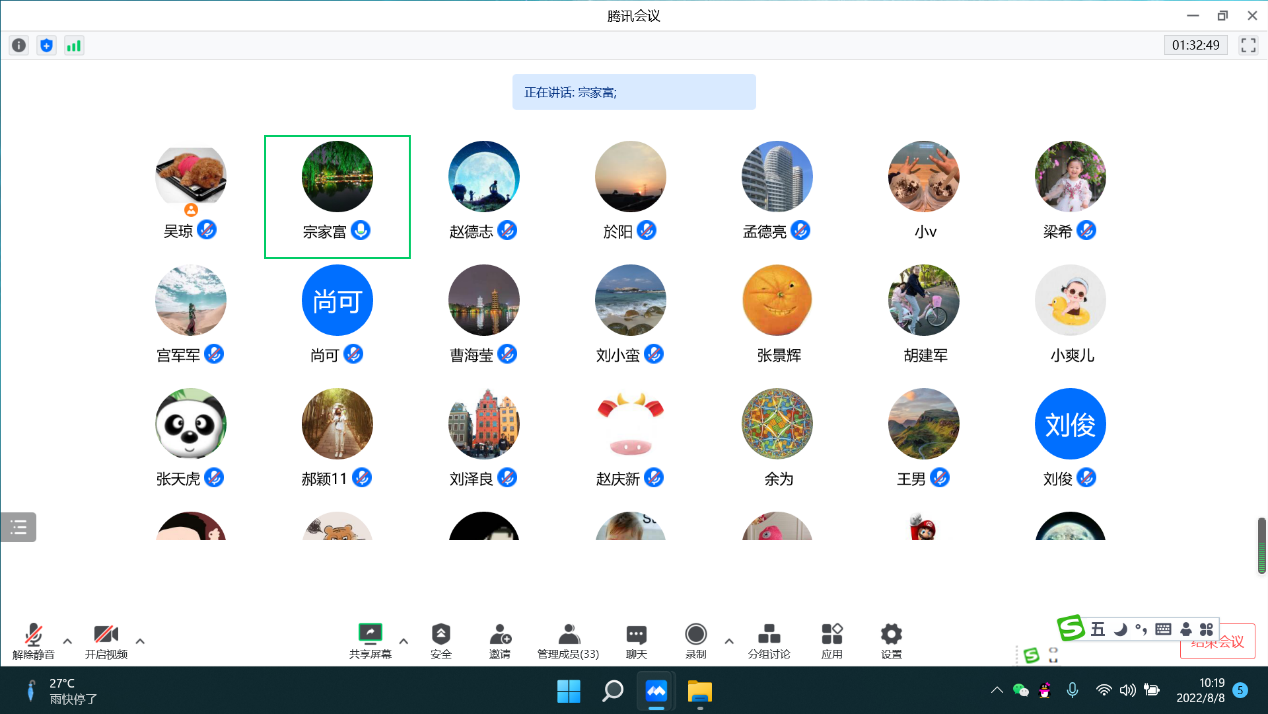This screenshot has height=714, width=1268.
Task: Expand the arrow beside 开启视频
Action: tap(140, 641)
